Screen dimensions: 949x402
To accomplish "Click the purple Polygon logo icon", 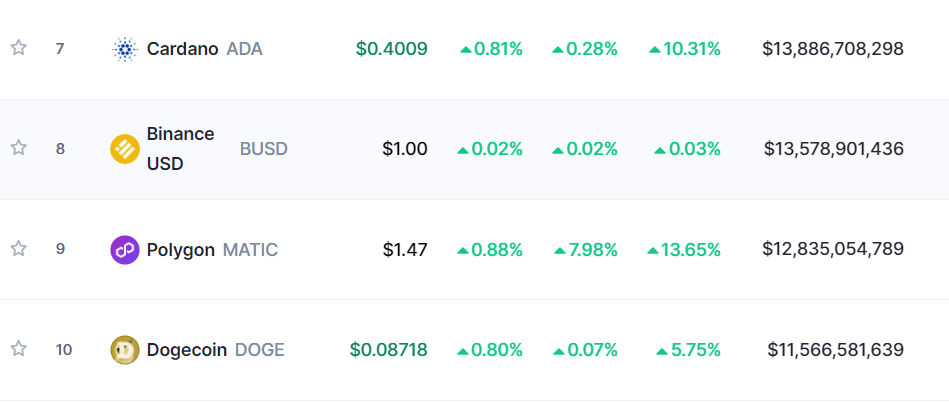I will click(125, 249).
